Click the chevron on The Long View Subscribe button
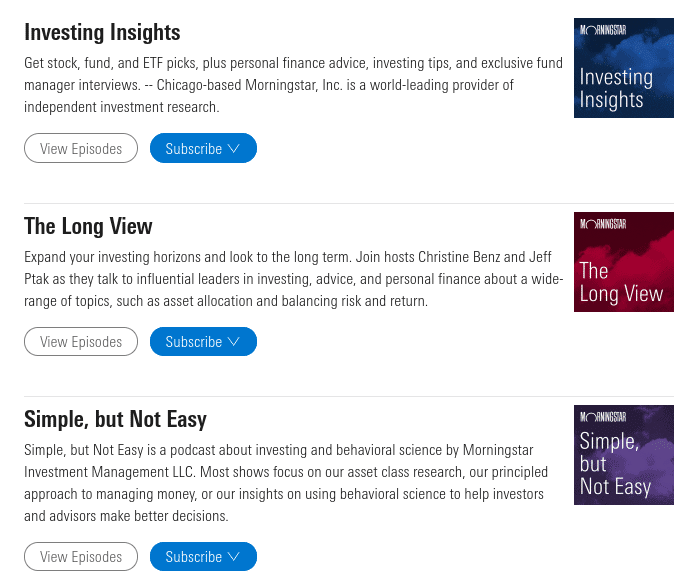The width and height of the screenshot is (699, 582). point(234,342)
